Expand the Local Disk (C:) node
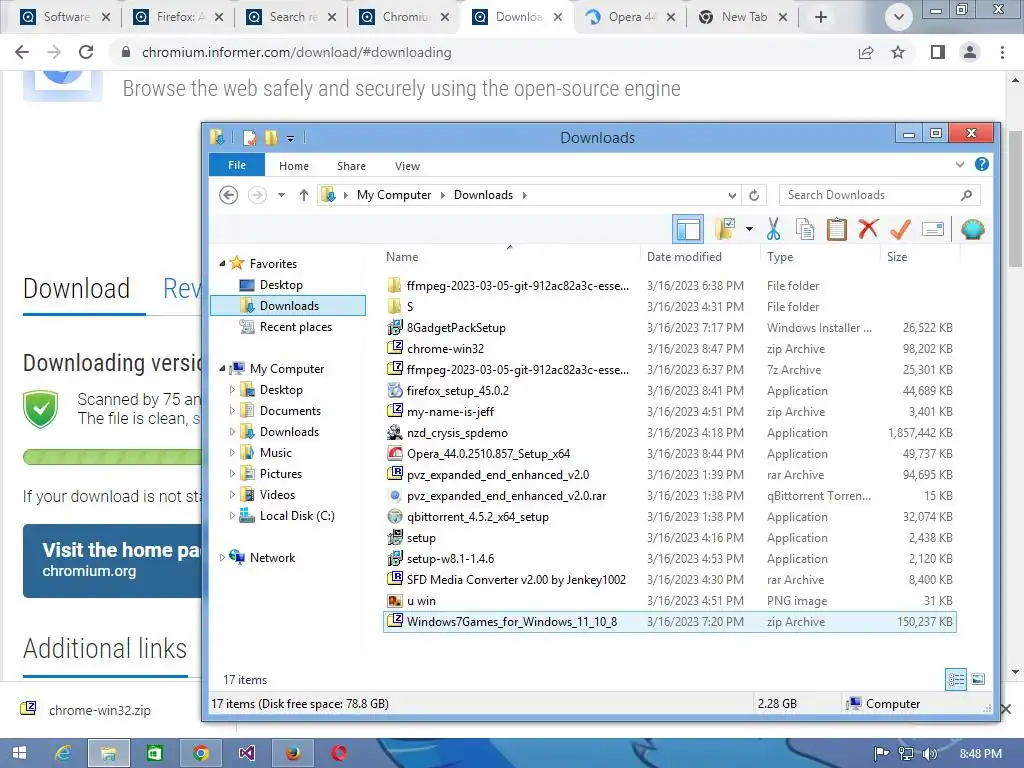The image size is (1024, 768). coord(232,515)
